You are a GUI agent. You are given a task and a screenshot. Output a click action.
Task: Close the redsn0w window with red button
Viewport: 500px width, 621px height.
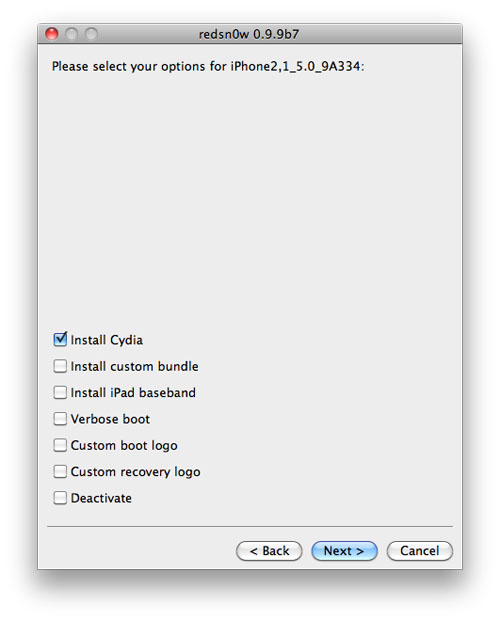[x=52, y=34]
